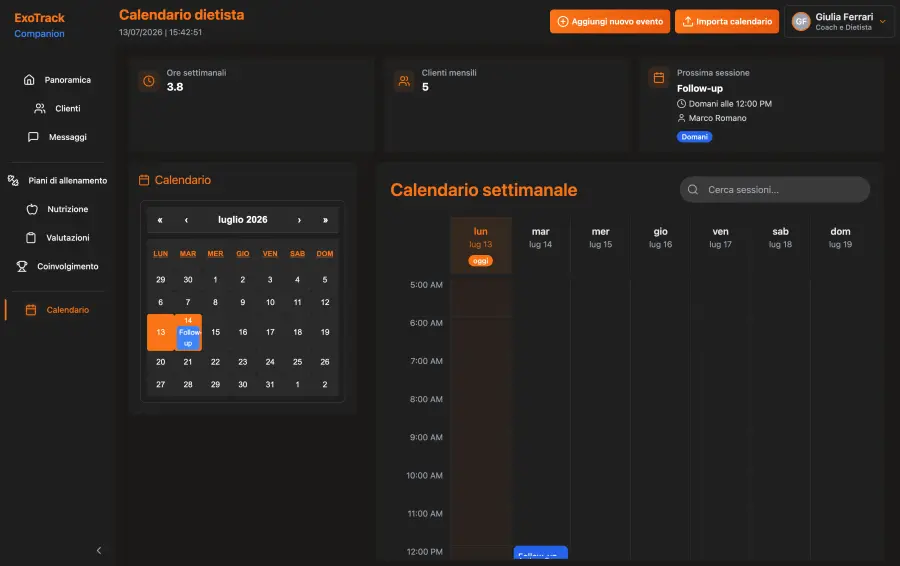Click the GF avatar

click(x=801, y=22)
